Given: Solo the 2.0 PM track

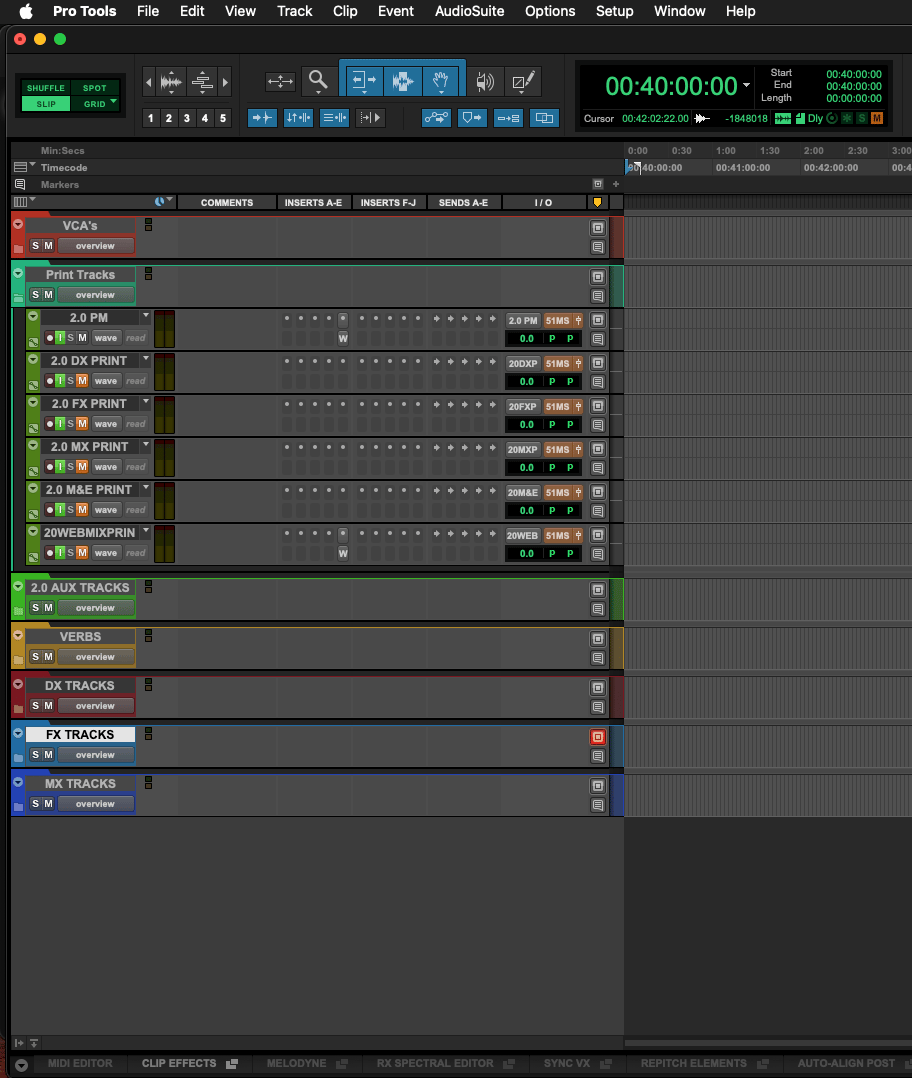Looking at the screenshot, I should [71, 338].
